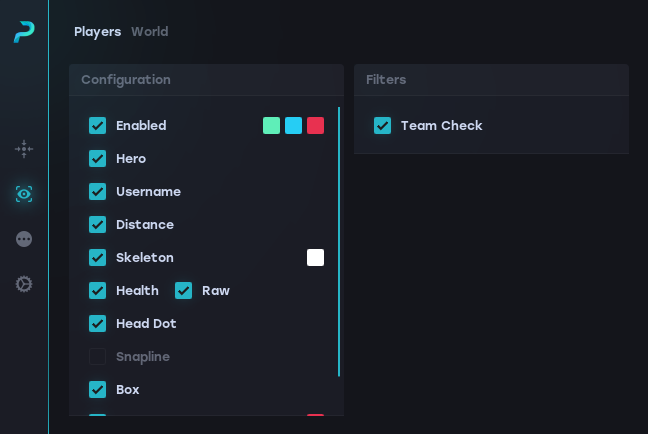Uncheck the Hero checkbox
The image size is (648, 434).
tap(98, 159)
